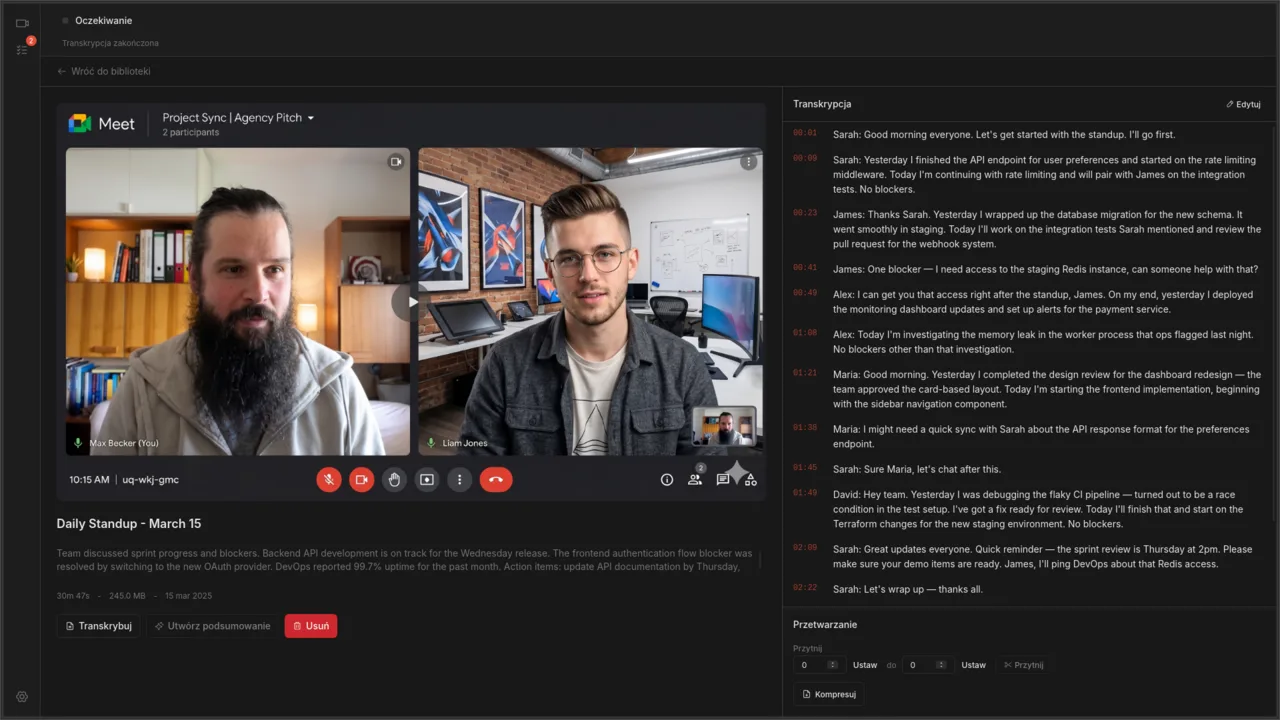Toggle the muted microphone button

click(329, 480)
